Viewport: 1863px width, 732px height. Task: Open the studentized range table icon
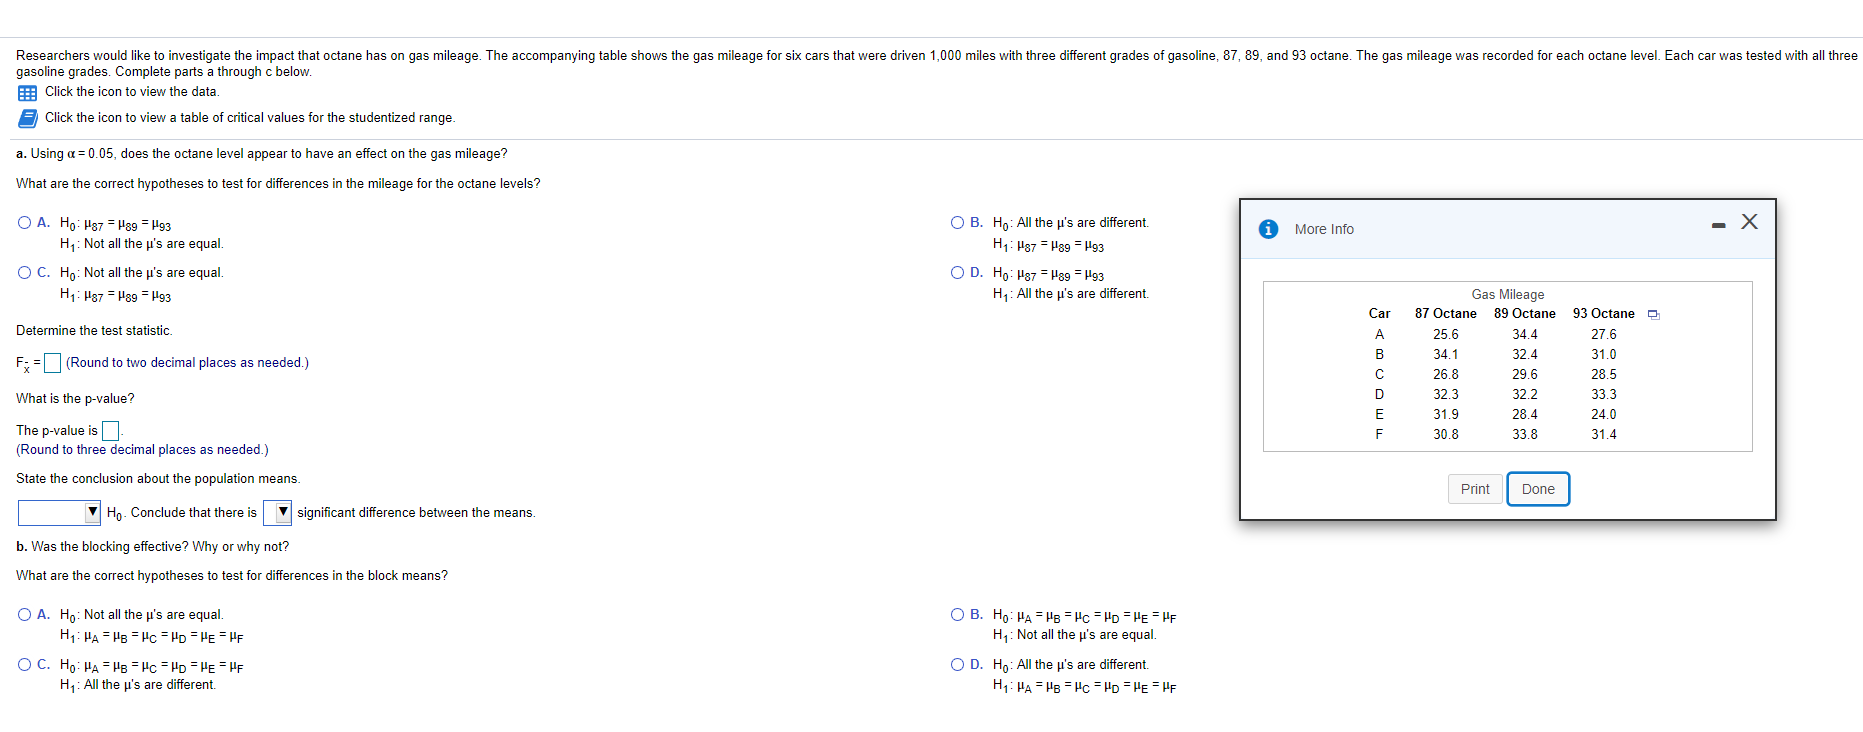[x=28, y=118]
